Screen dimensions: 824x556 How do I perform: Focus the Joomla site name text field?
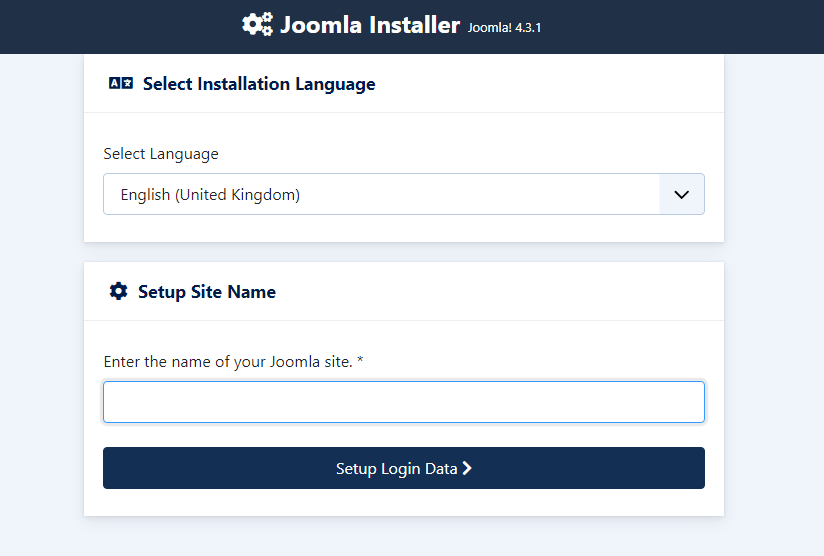403,402
